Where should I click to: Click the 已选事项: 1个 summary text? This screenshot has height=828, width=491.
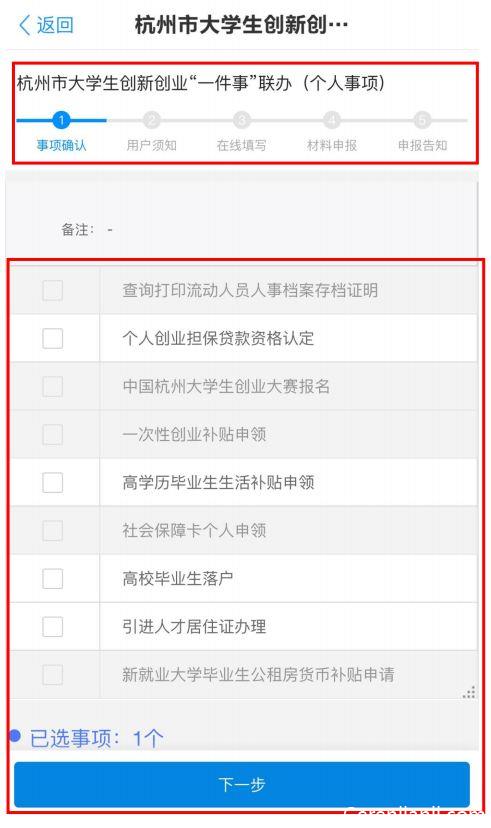coord(96,738)
